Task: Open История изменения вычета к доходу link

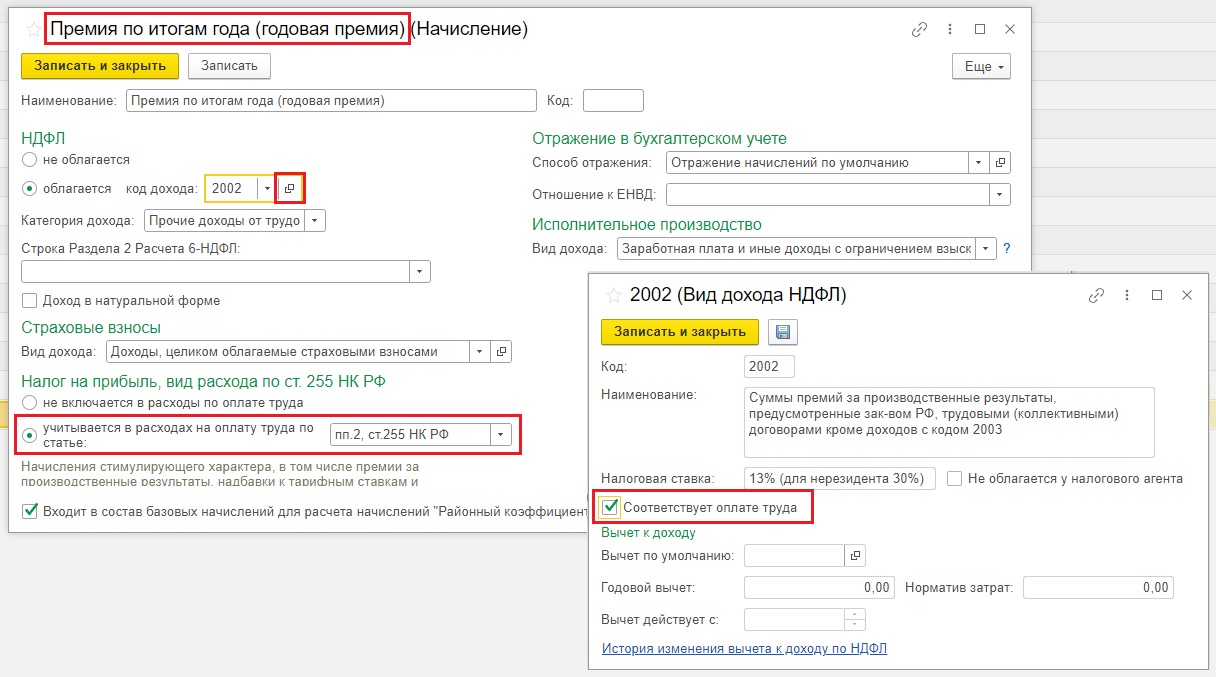Action: 744,649
